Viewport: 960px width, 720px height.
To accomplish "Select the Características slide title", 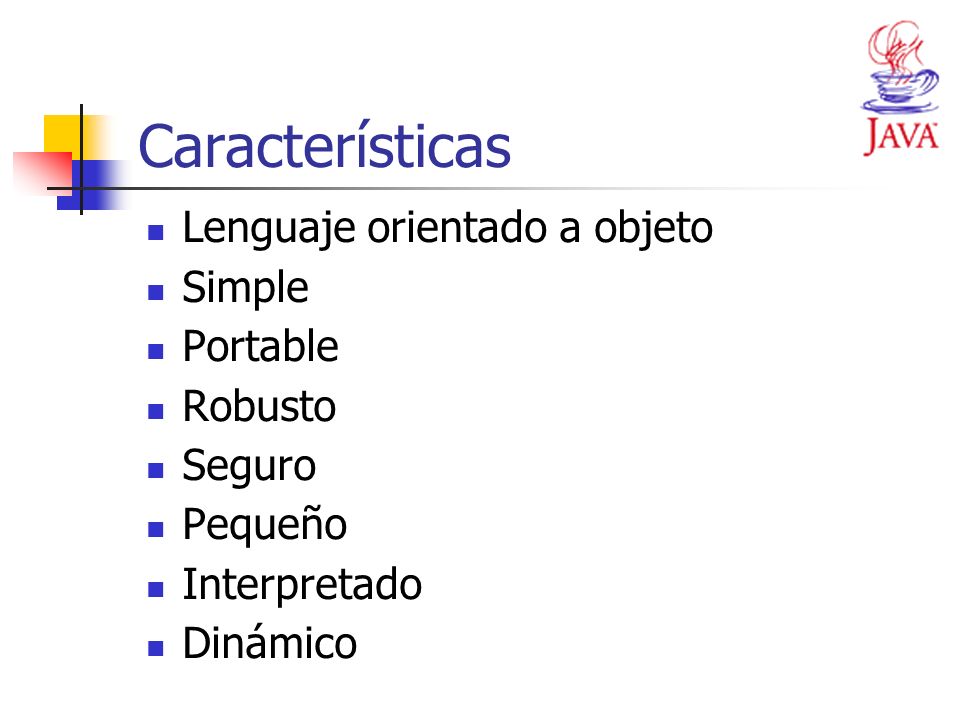I will (x=324, y=146).
